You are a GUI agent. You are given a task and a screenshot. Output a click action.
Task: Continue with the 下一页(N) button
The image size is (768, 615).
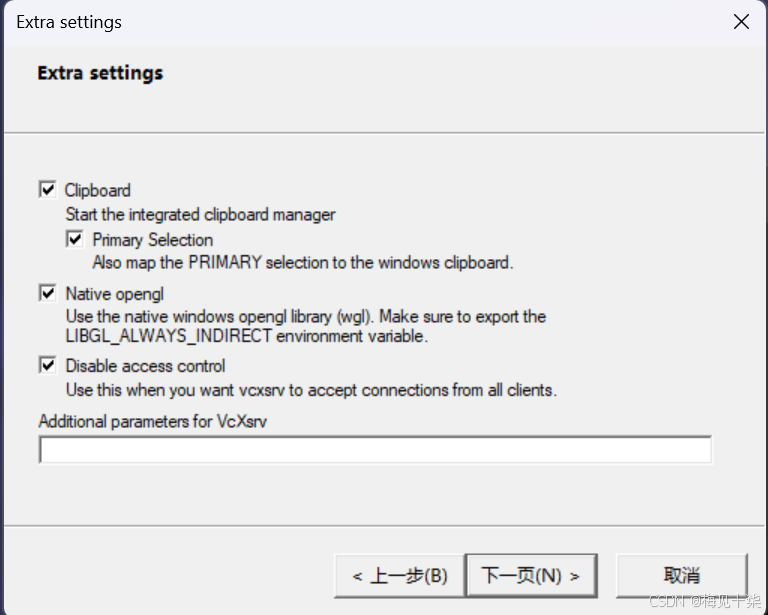coord(531,576)
